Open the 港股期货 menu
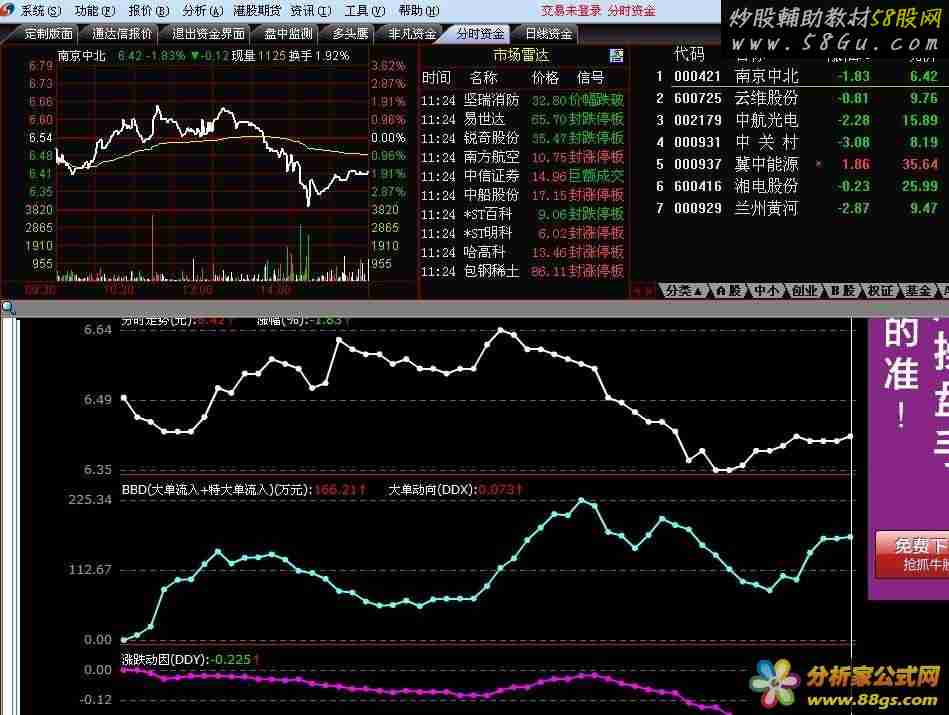Image resolution: width=949 pixels, height=715 pixels. 257,11
